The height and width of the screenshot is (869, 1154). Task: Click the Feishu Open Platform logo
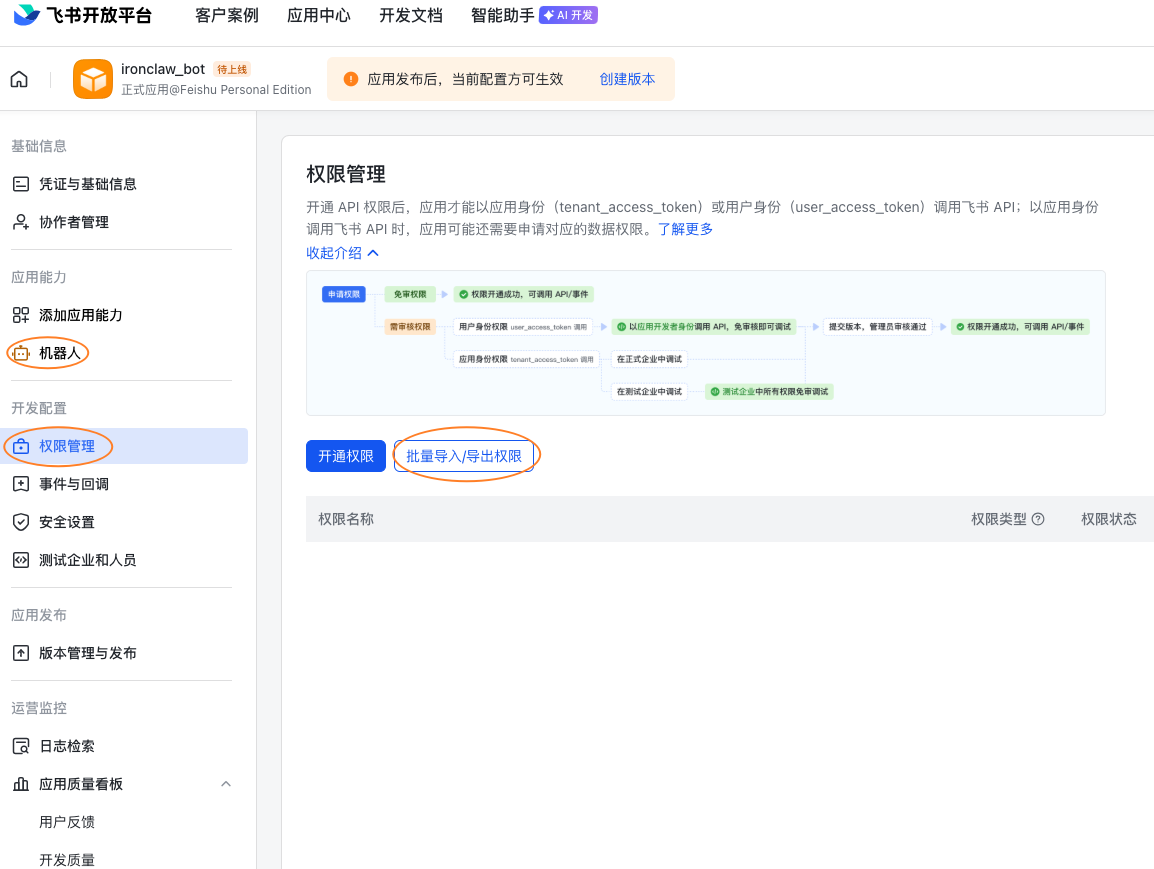tap(83, 15)
